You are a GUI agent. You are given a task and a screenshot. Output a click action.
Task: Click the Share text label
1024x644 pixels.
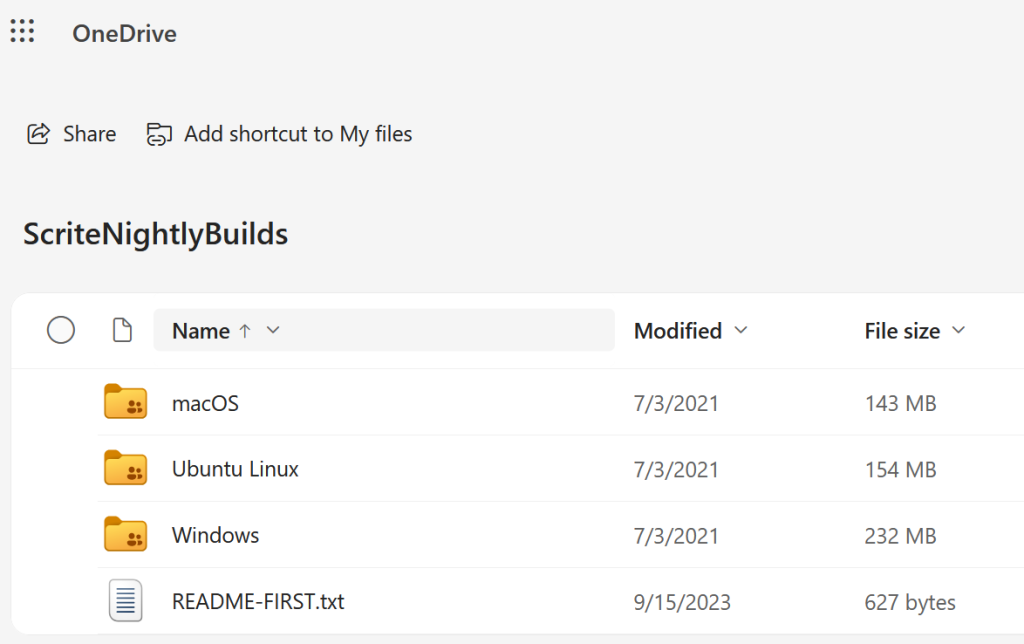(89, 134)
